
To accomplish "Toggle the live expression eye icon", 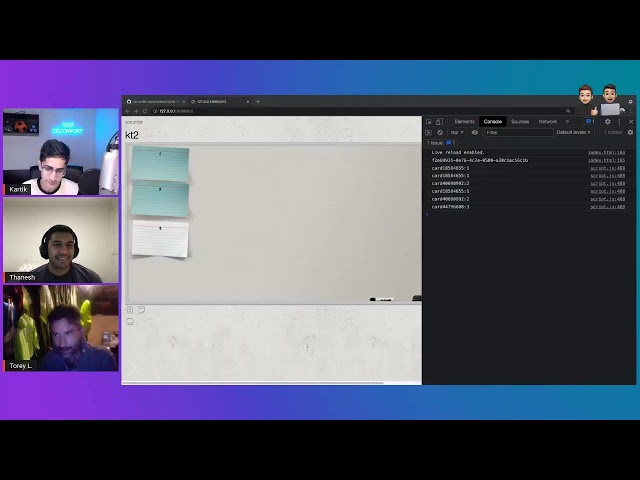I will (475, 133).
